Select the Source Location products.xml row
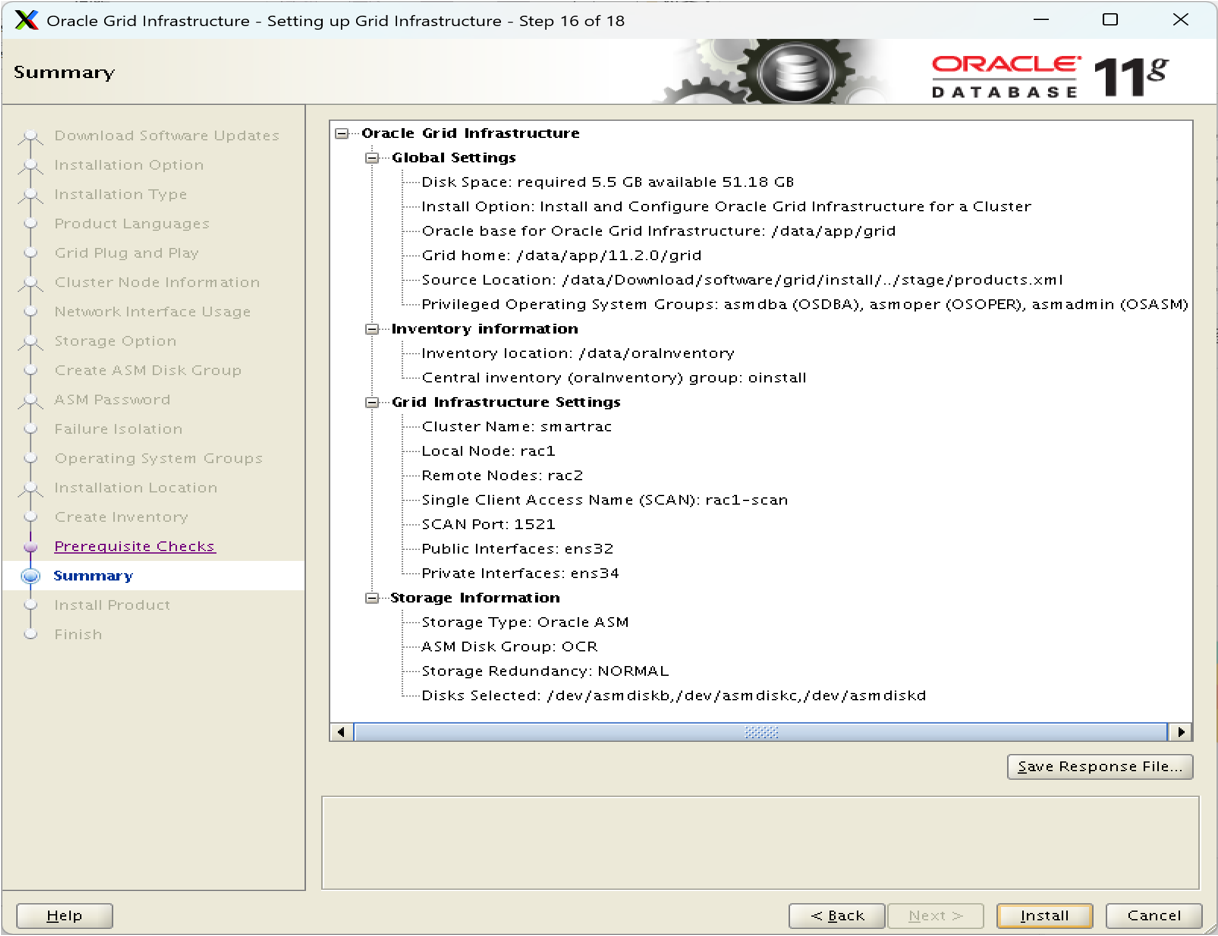 pyautogui.click(x=742, y=280)
